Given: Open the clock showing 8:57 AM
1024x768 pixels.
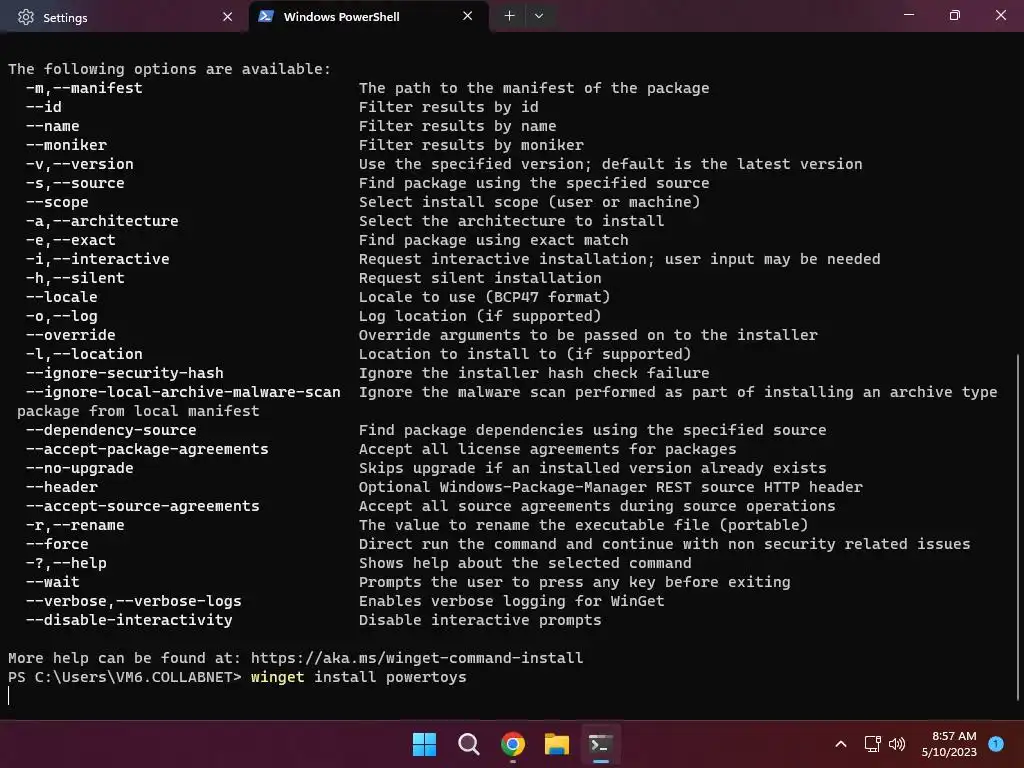Looking at the screenshot, I should pyautogui.click(x=949, y=744).
